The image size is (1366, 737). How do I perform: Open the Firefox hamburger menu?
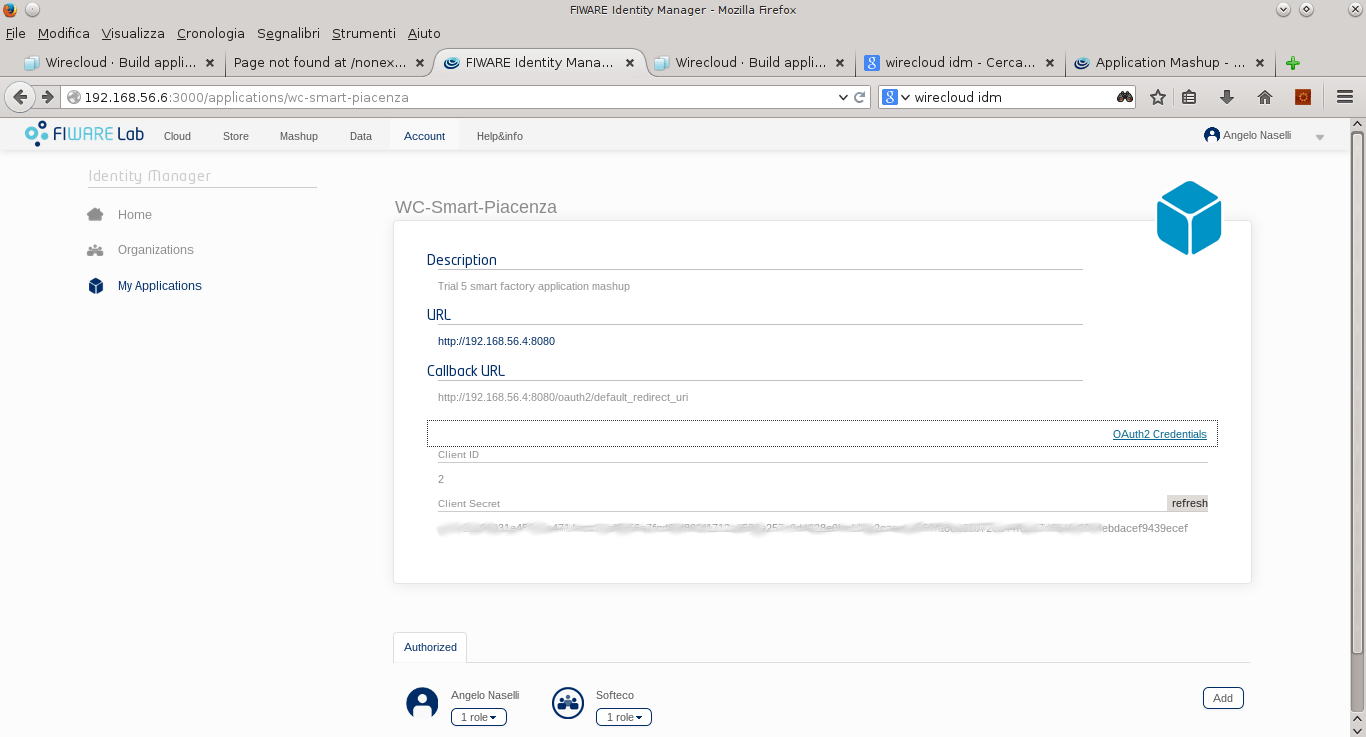(x=1345, y=97)
